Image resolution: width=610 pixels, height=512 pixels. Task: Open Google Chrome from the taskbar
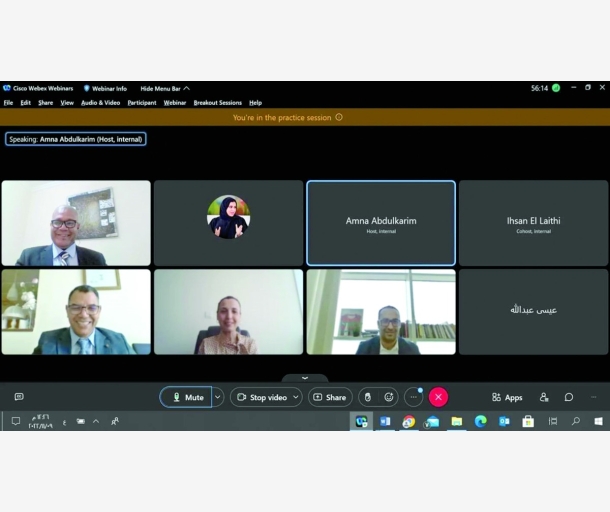tap(408, 422)
